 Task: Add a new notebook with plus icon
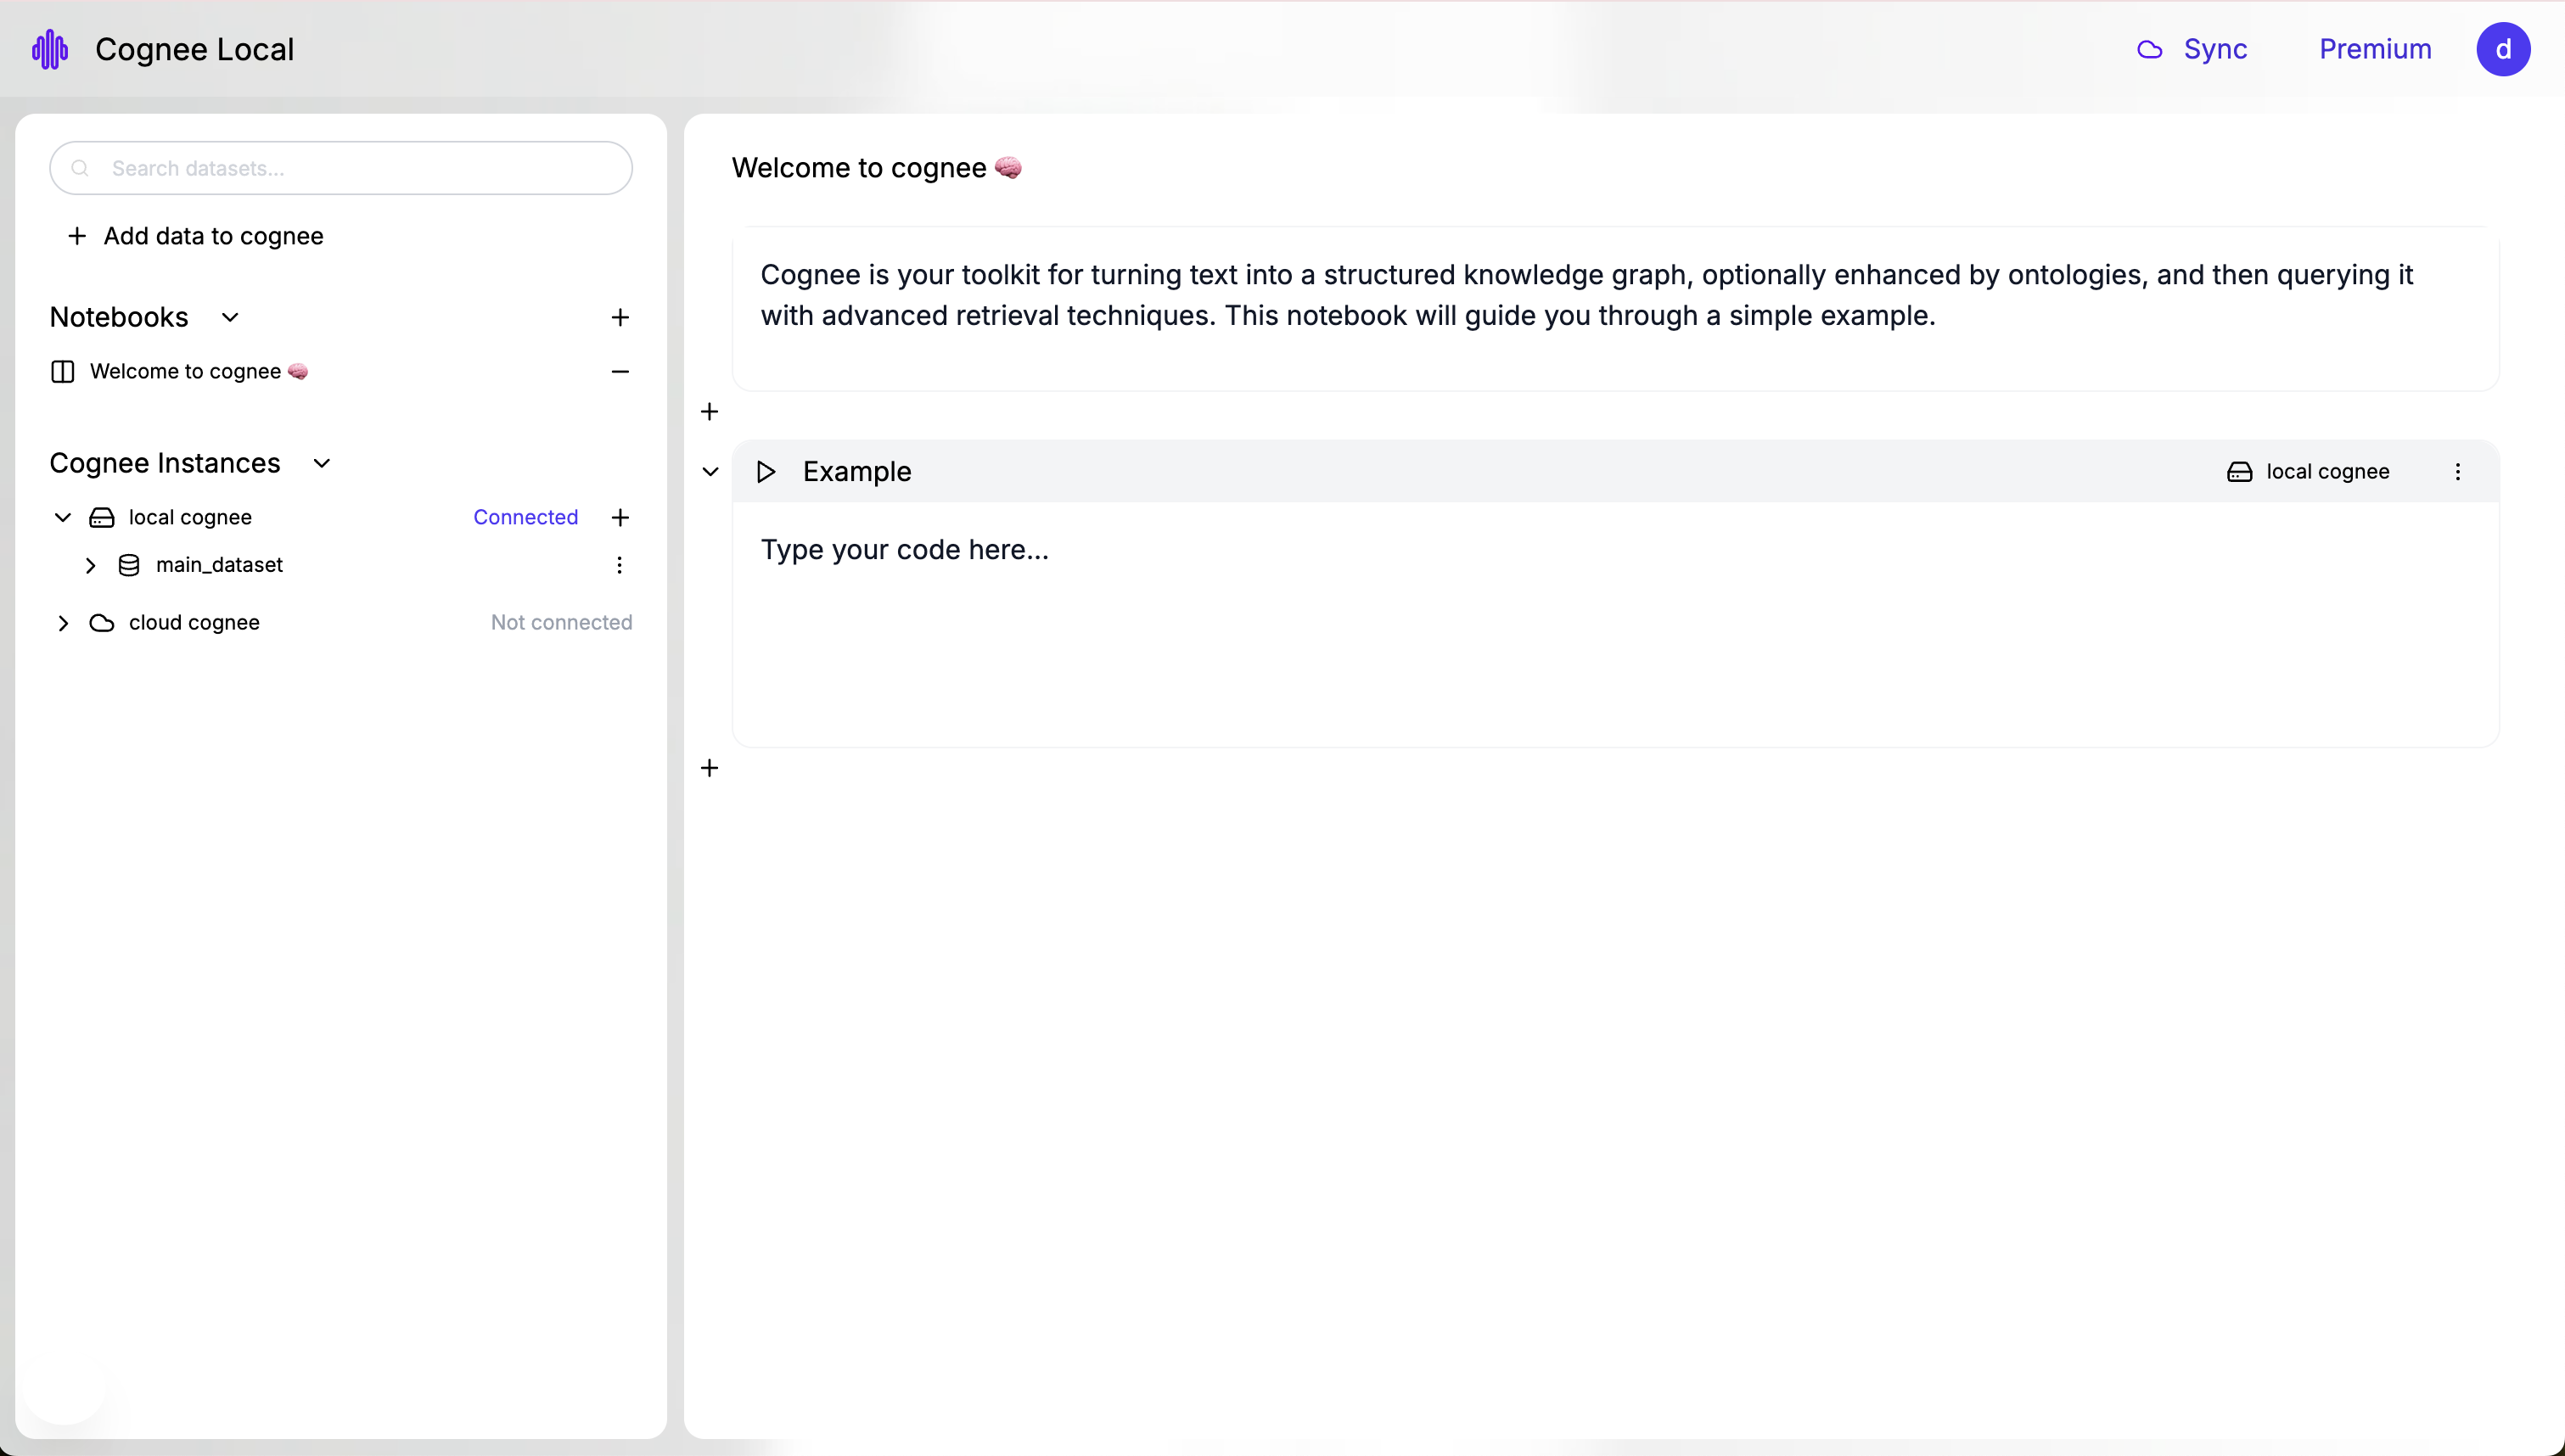(x=620, y=317)
